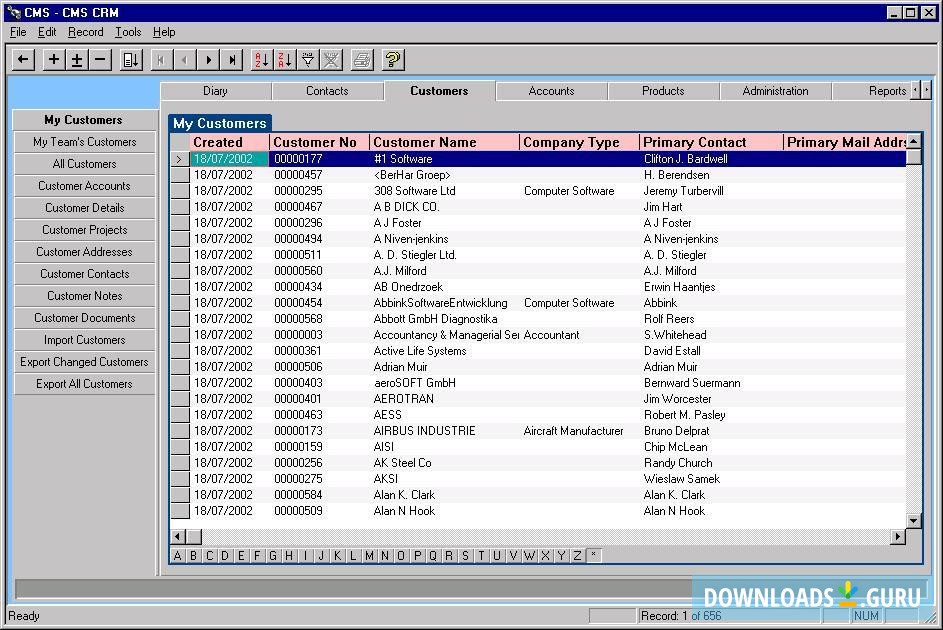943x630 pixels.
Task: Click the question mark help icon
Action: (x=392, y=60)
